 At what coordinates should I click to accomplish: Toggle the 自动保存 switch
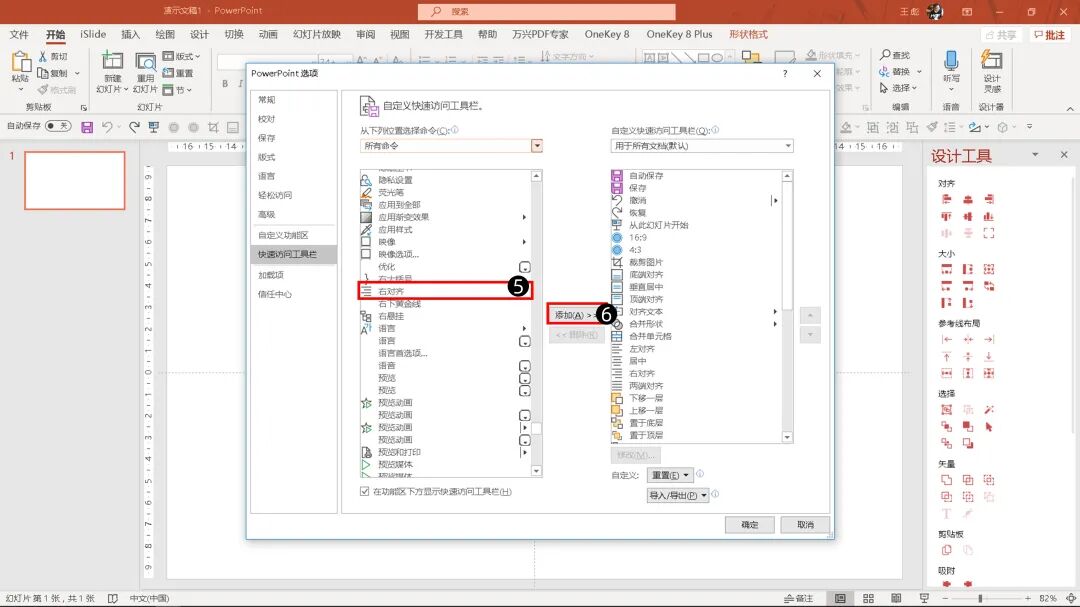(59, 126)
